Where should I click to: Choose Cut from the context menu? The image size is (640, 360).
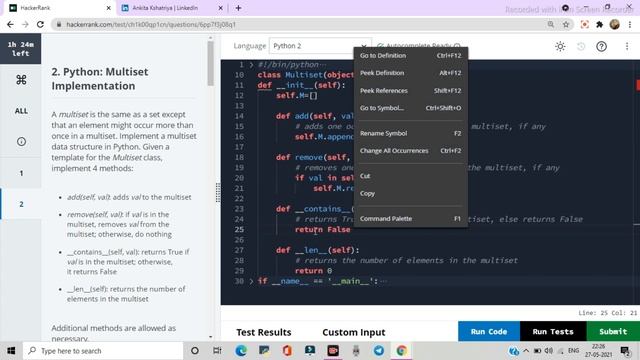tap(411, 176)
